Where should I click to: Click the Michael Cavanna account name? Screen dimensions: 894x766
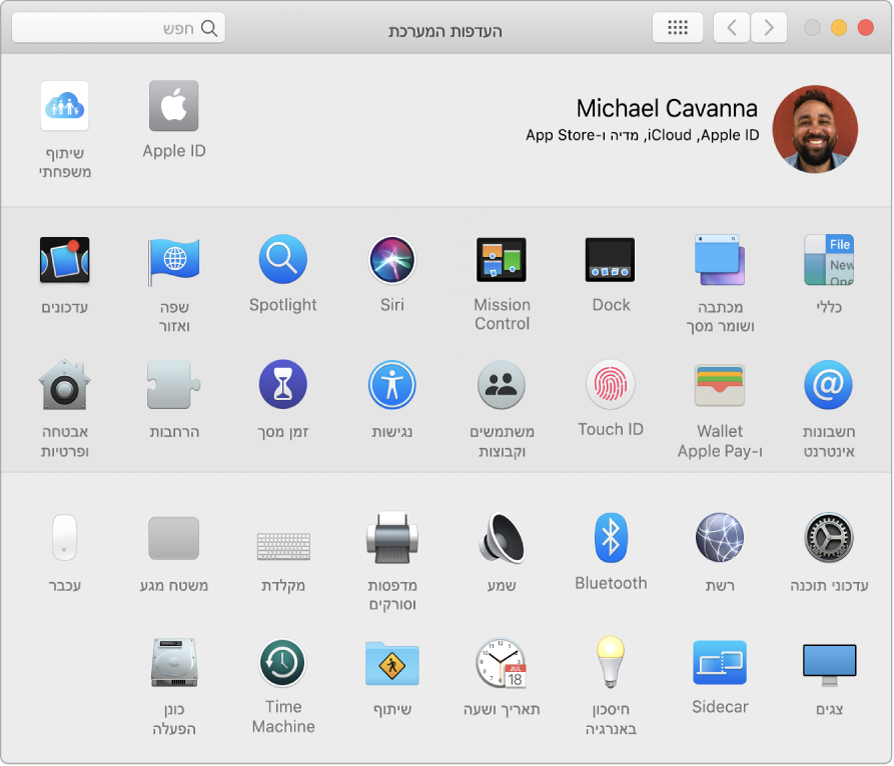pyautogui.click(x=667, y=108)
